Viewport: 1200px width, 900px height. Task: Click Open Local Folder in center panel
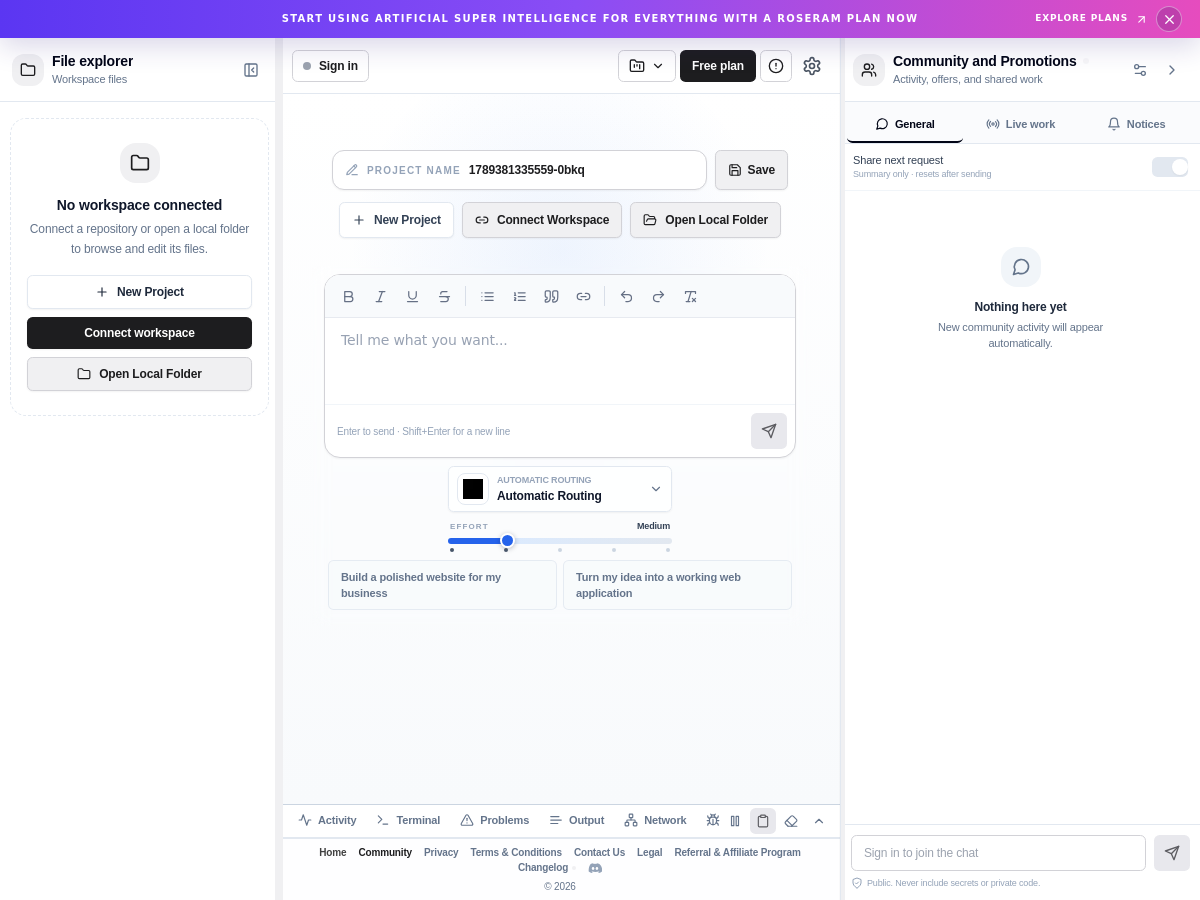tap(705, 220)
